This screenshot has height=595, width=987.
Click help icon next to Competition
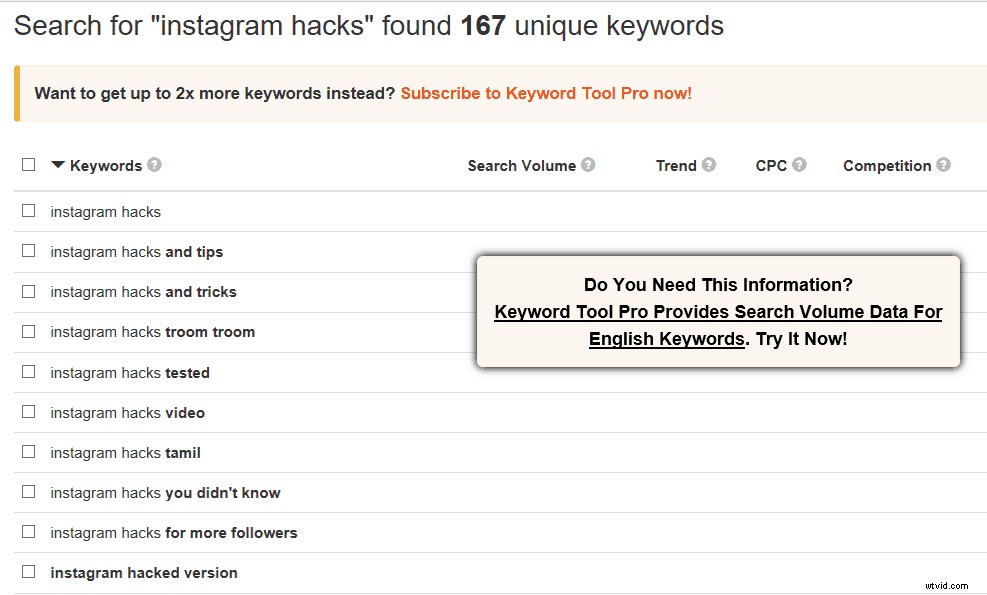point(943,165)
